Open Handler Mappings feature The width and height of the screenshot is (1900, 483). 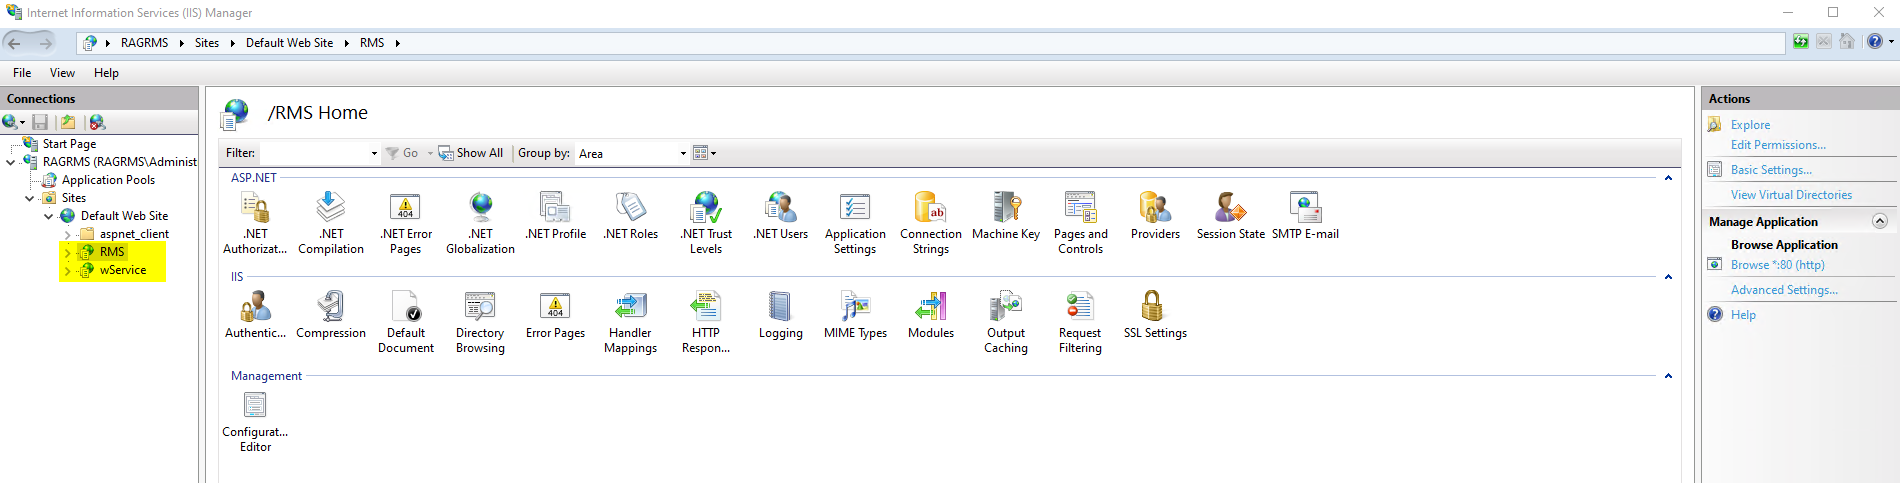631,322
